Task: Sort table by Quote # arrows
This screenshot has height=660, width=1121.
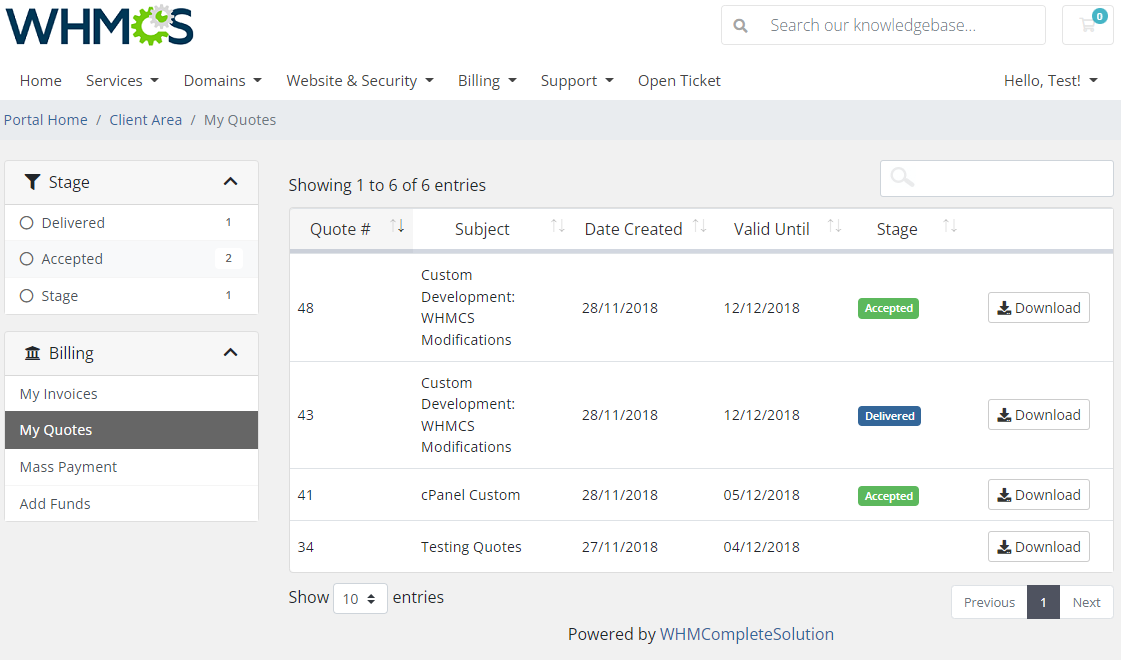Action: [x=397, y=227]
